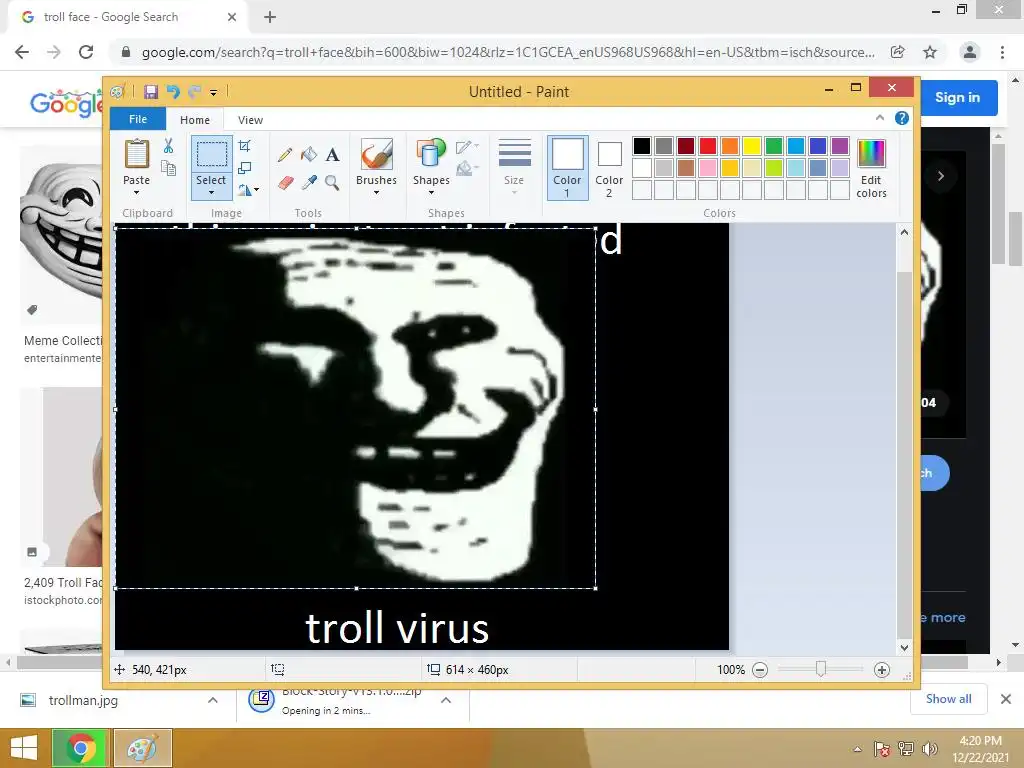Pick the green color swatch

point(774,146)
